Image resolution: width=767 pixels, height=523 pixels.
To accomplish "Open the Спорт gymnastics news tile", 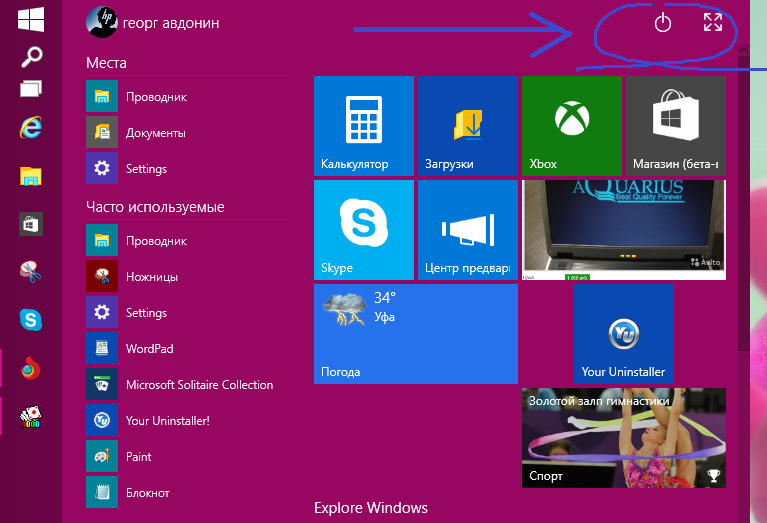I will coord(624,438).
